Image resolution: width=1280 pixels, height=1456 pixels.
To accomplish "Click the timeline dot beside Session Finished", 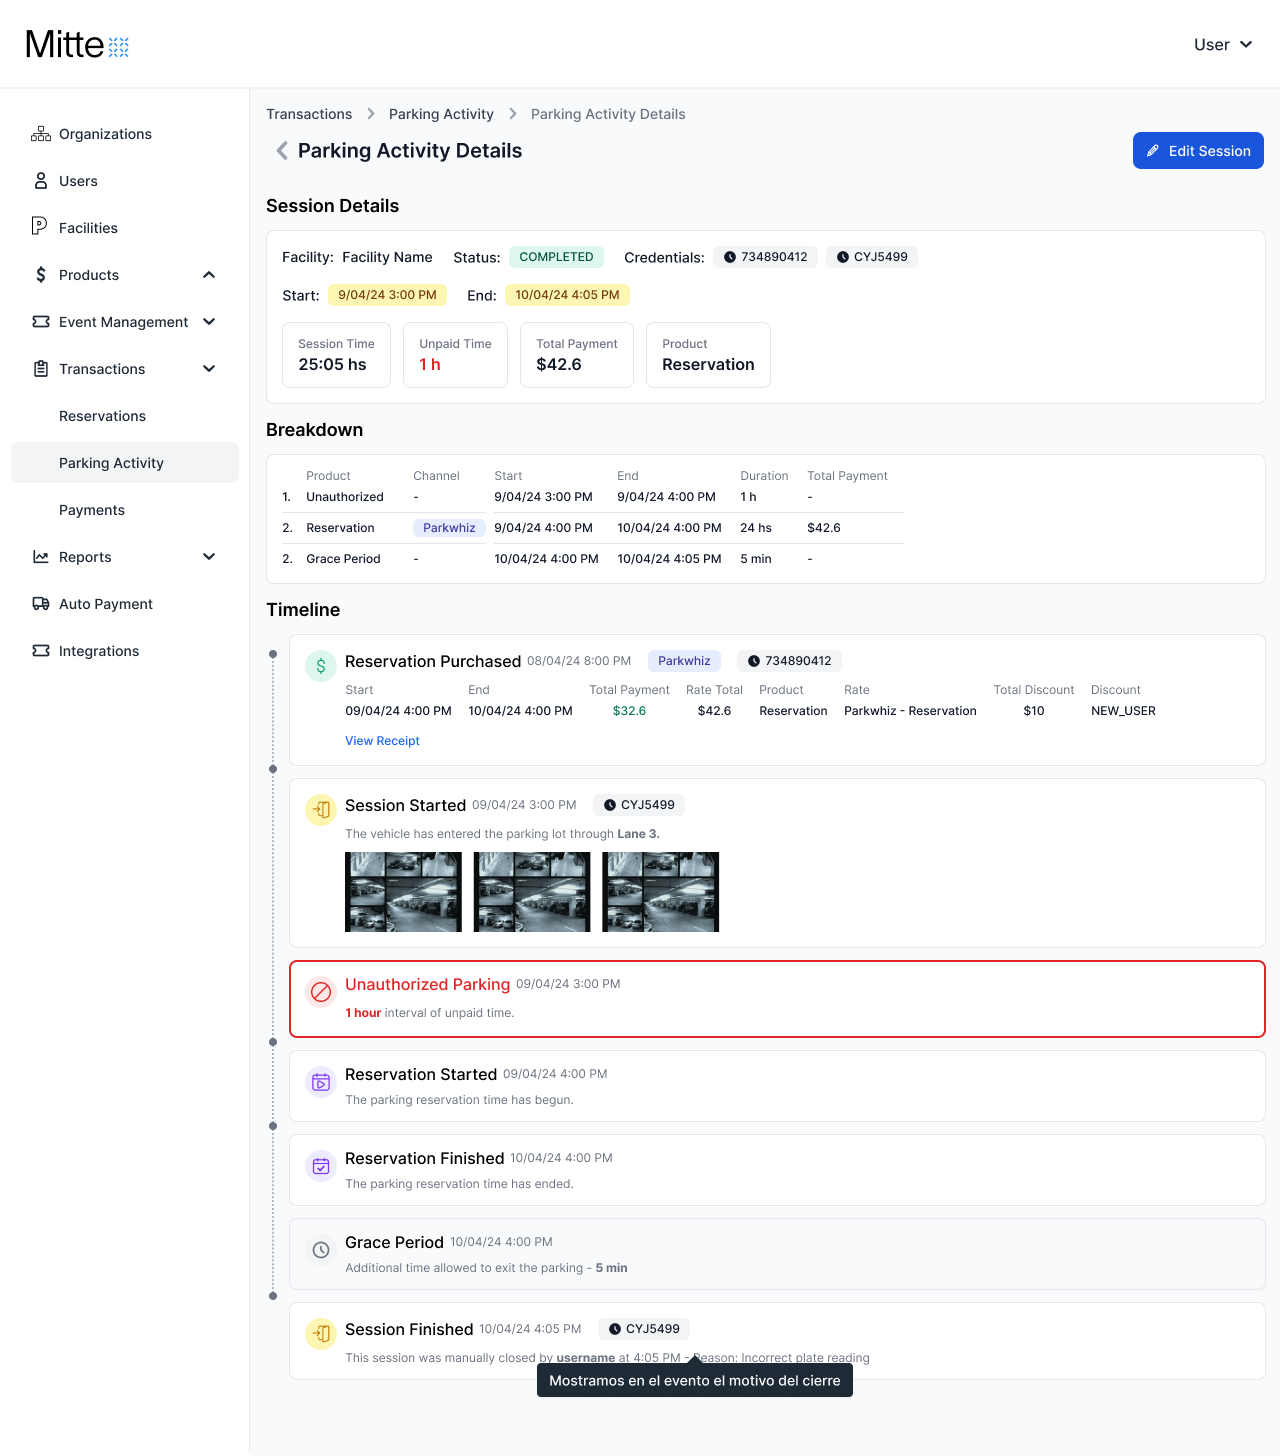I will (x=273, y=1296).
